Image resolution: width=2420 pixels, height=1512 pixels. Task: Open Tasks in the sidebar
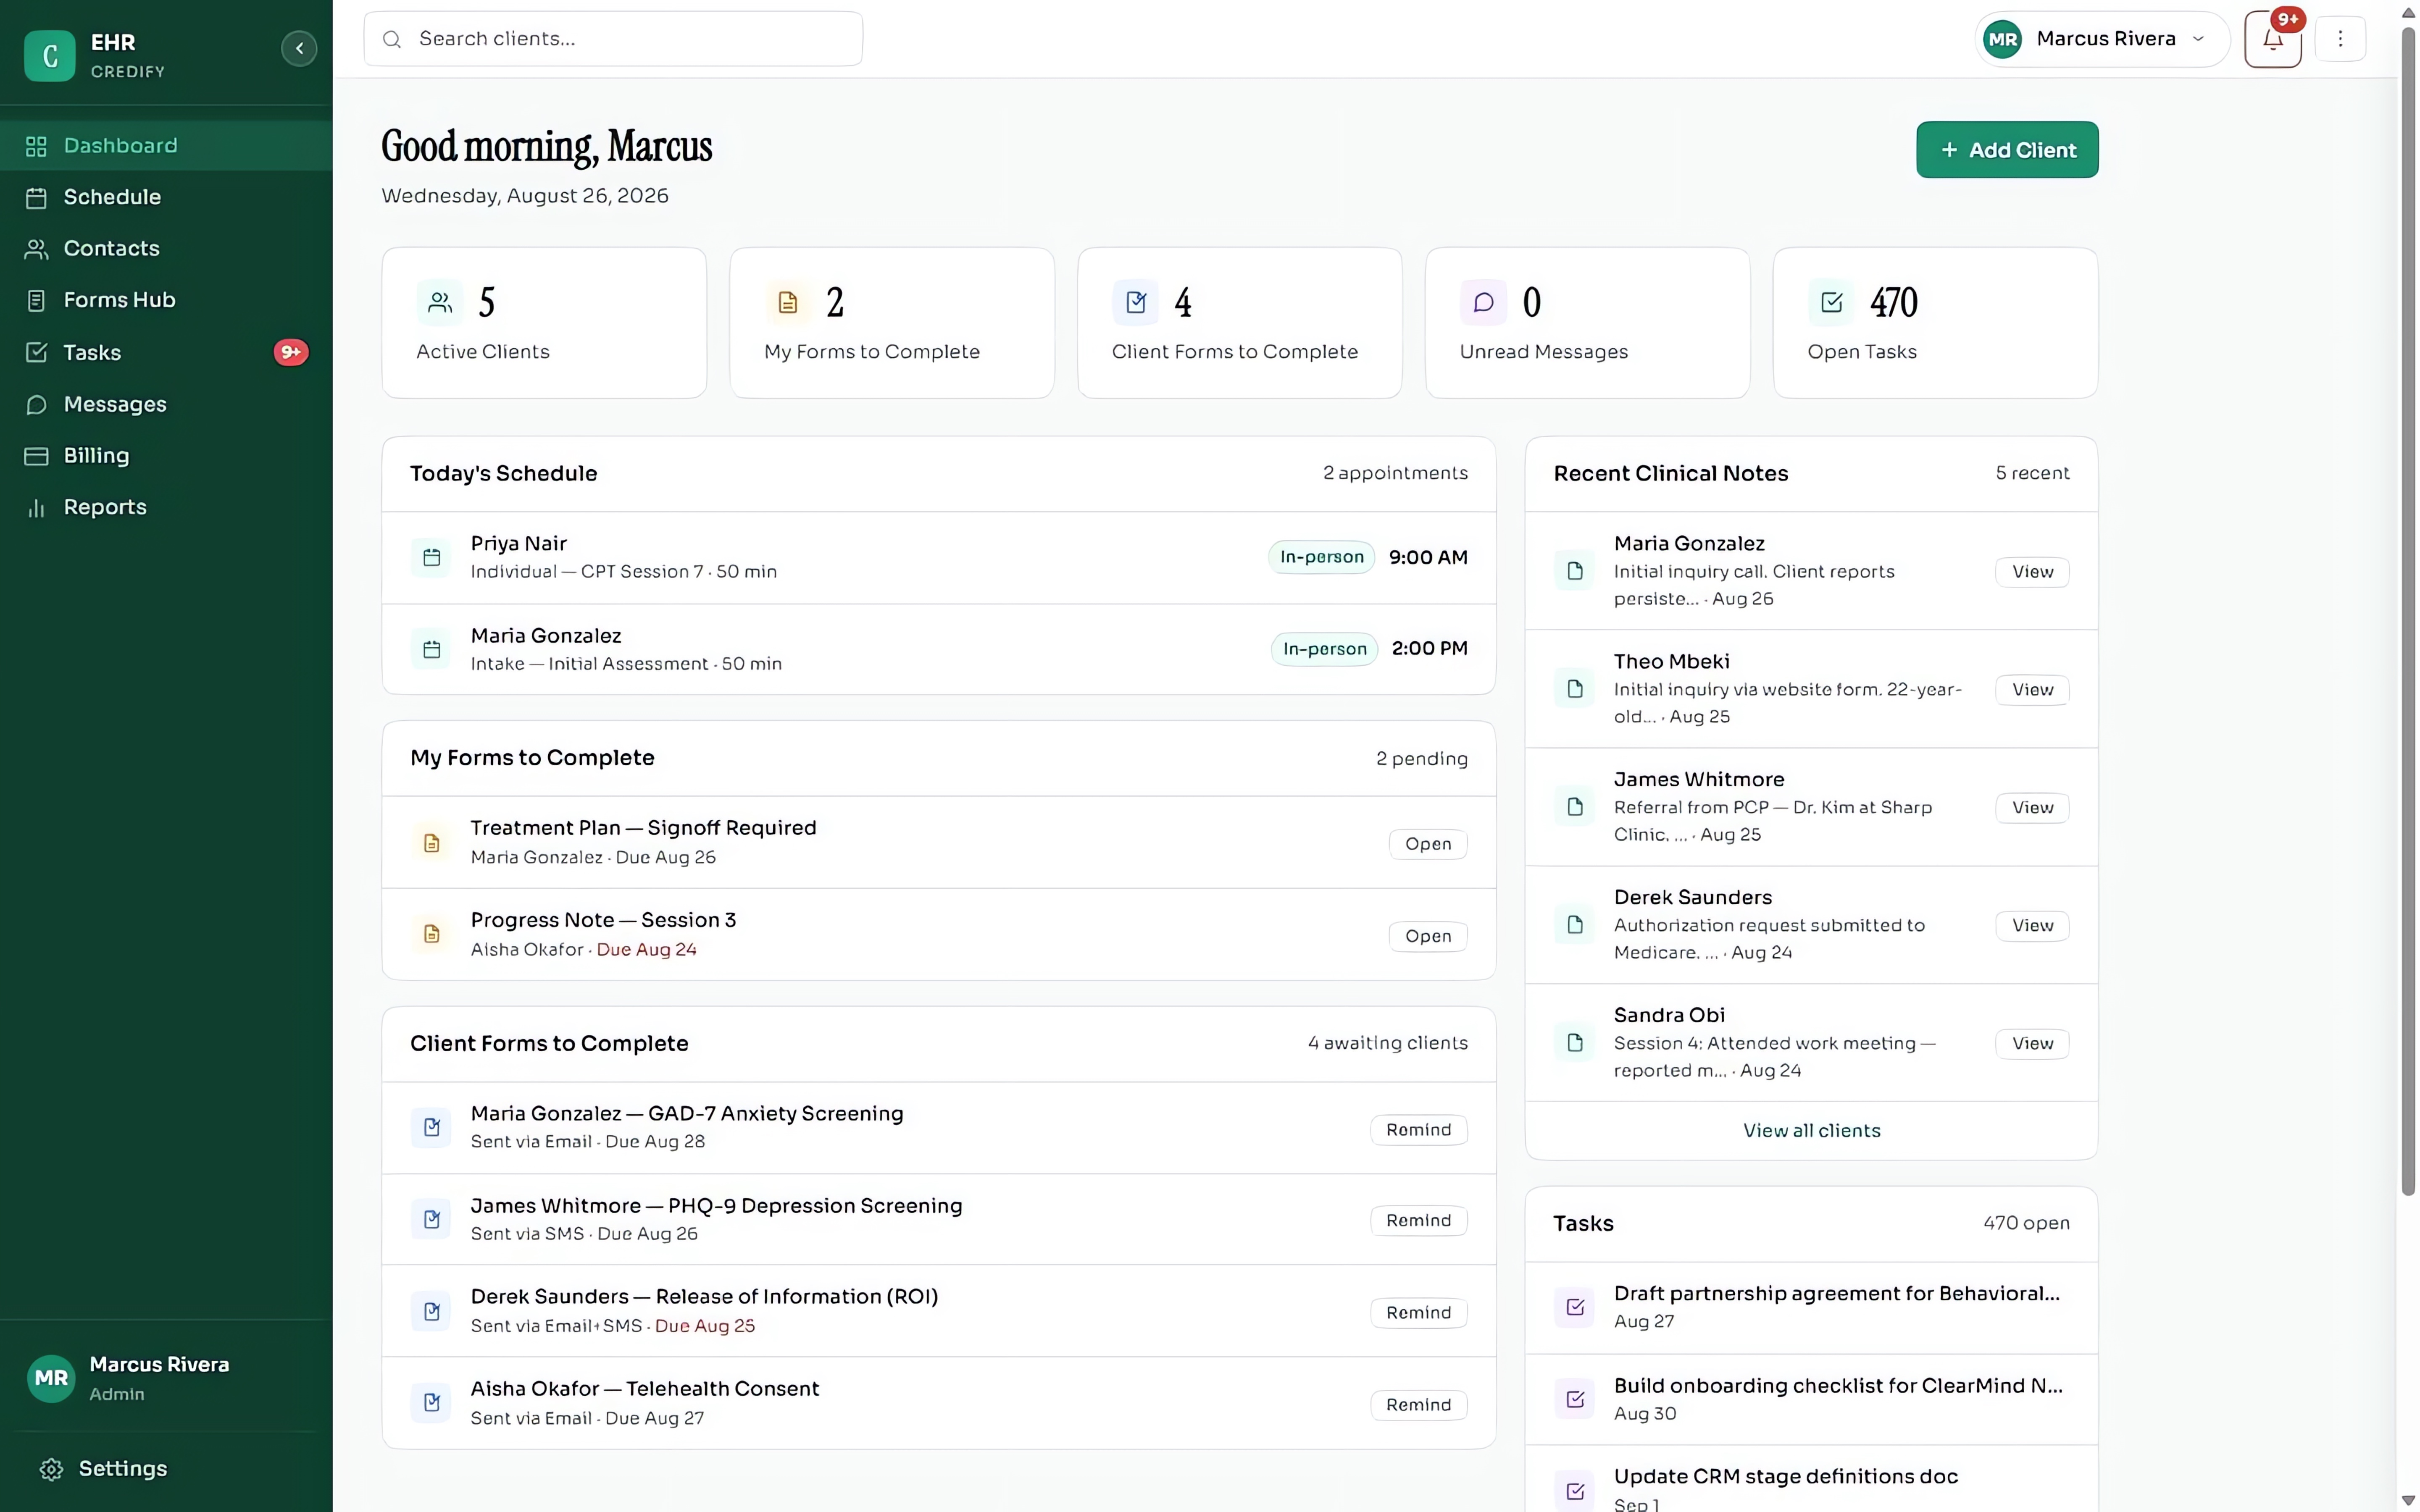pyautogui.click(x=166, y=352)
